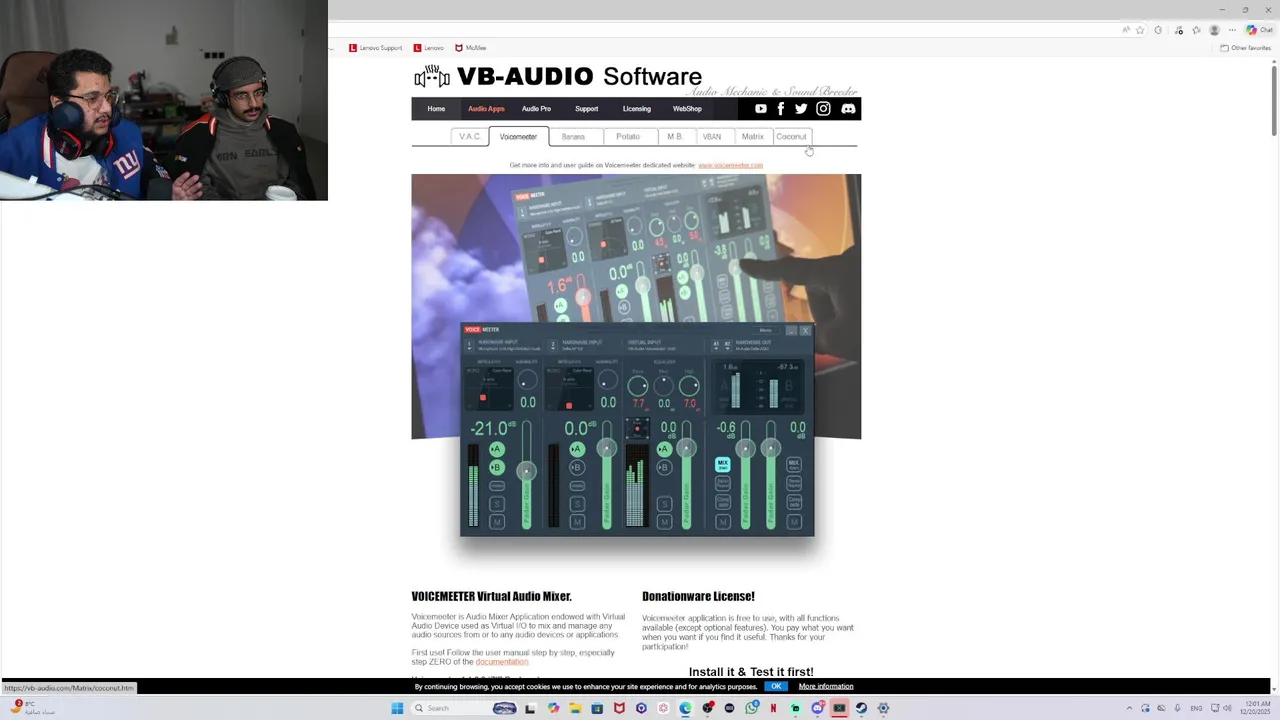Open the Lenovo bookmark

tap(428, 48)
